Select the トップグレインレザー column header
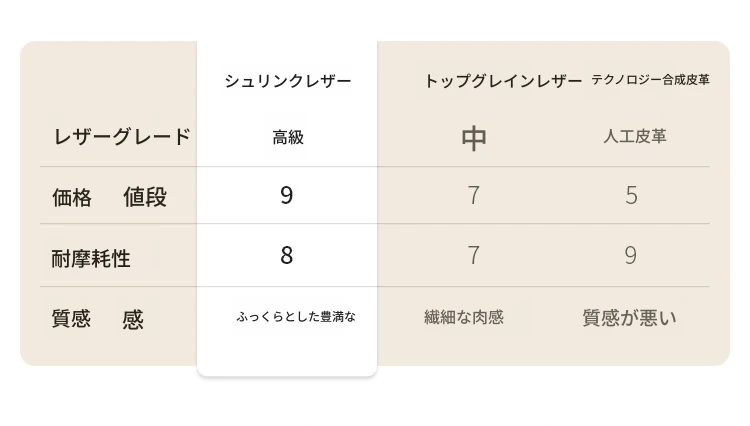 (503, 81)
